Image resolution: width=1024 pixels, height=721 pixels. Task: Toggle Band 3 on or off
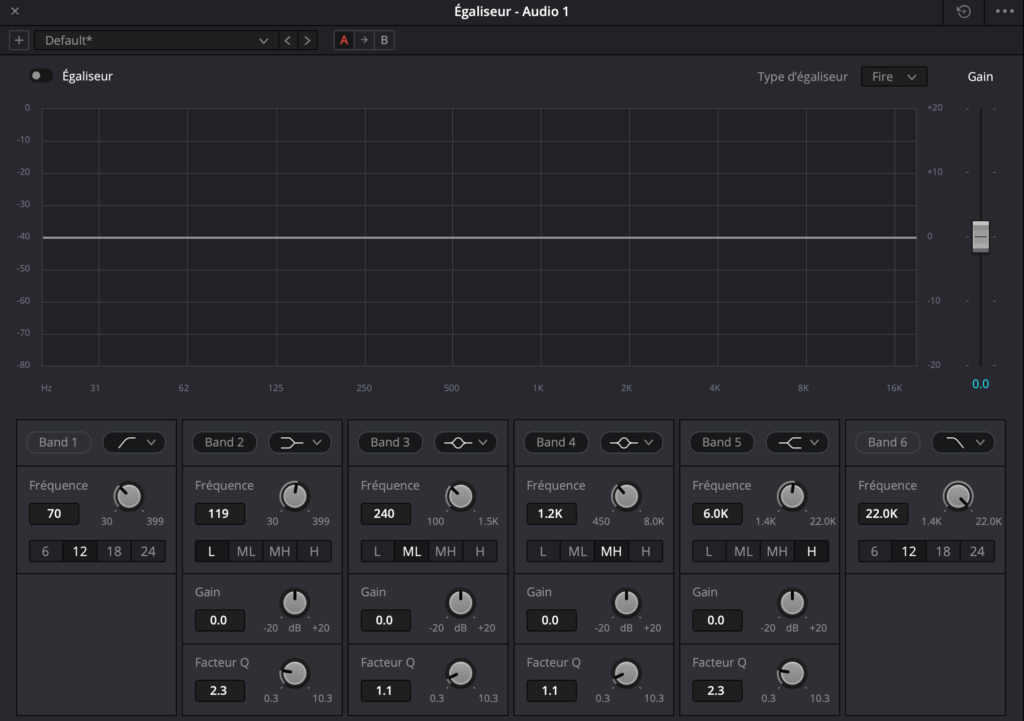(390, 442)
